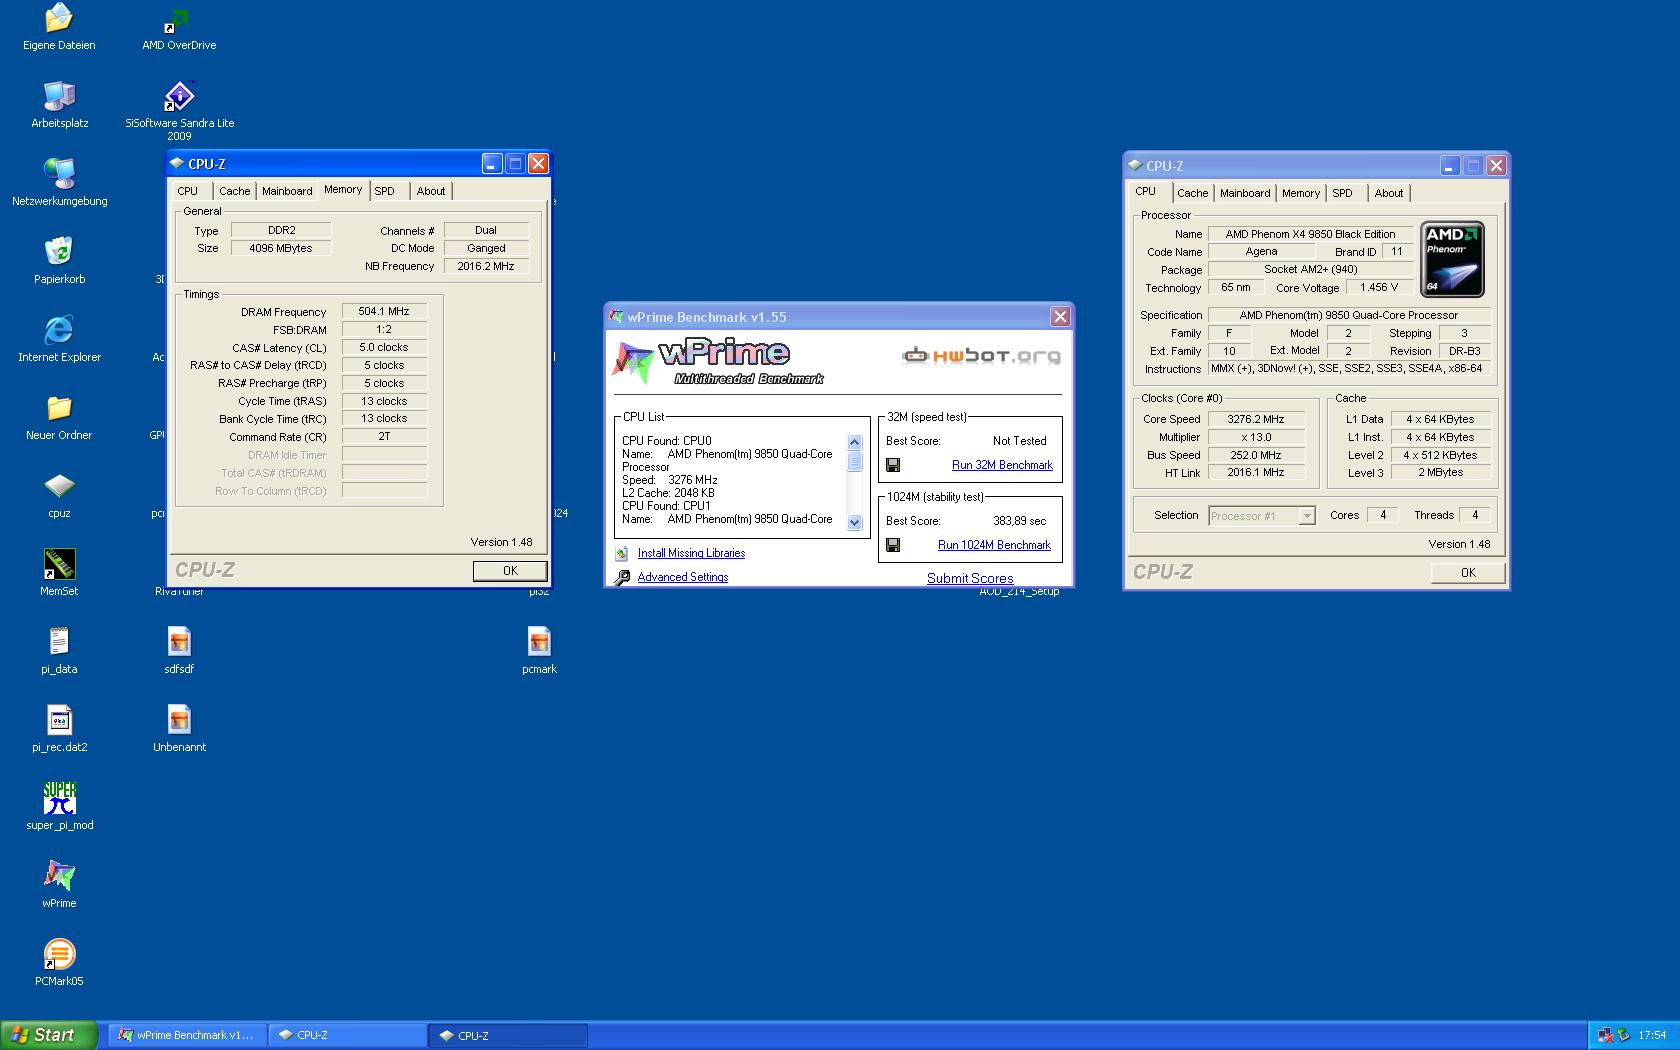This screenshot has width=1680, height=1050.
Task: Open SPD tab in right CPU-Z
Action: (x=1343, y=193)
